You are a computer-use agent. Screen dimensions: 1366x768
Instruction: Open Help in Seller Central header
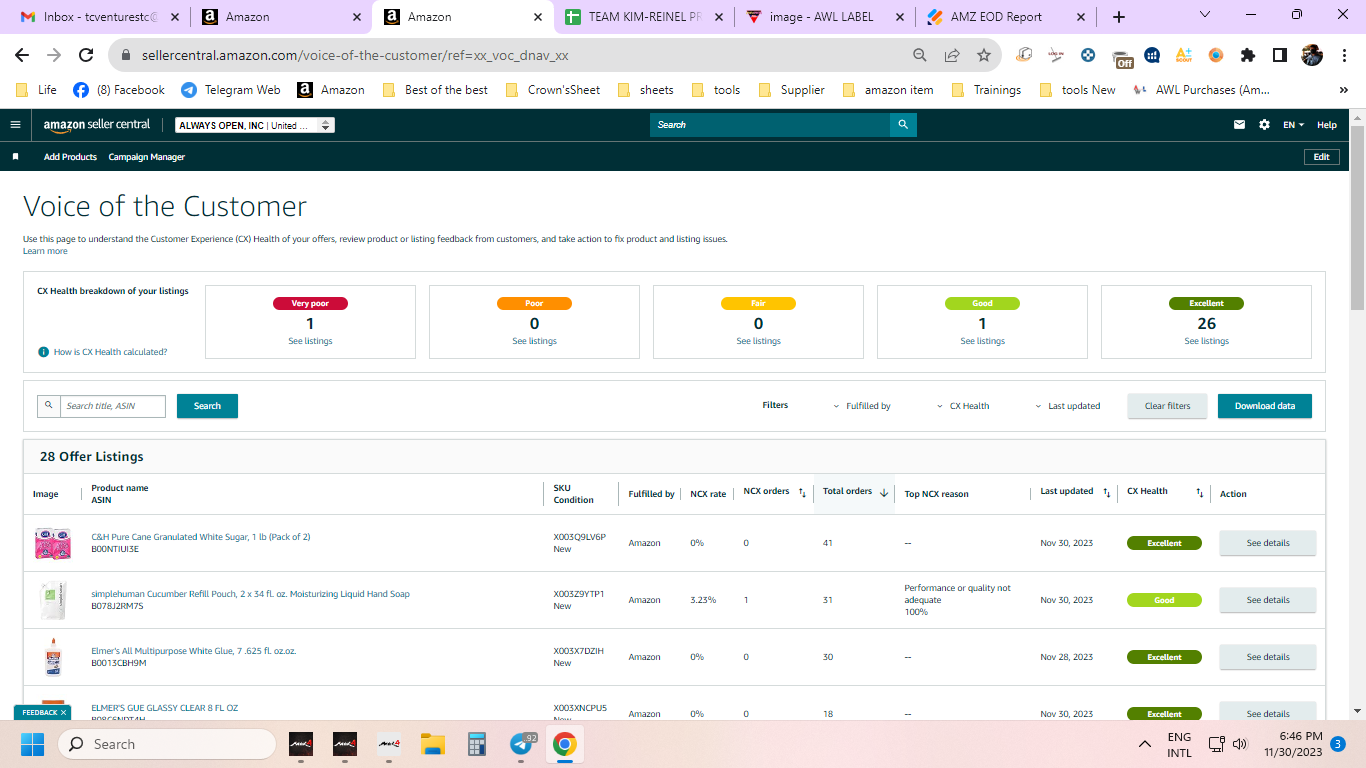(x=1326, y=125)
